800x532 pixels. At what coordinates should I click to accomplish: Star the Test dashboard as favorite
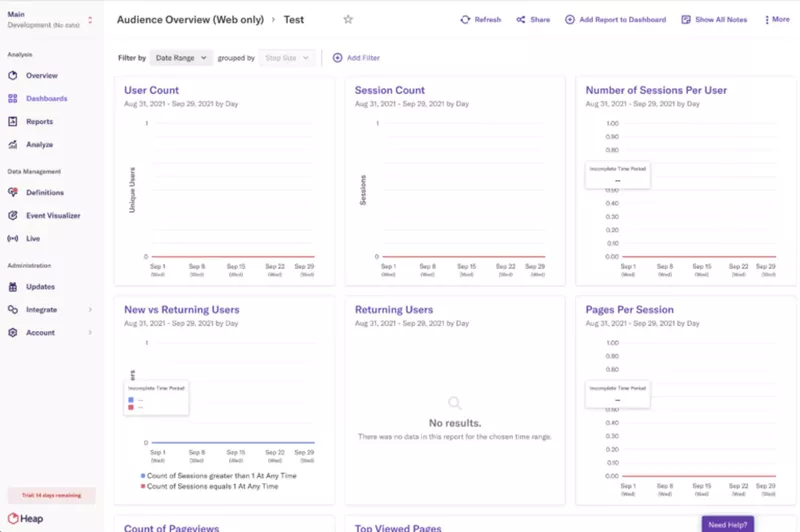point(348,19)
